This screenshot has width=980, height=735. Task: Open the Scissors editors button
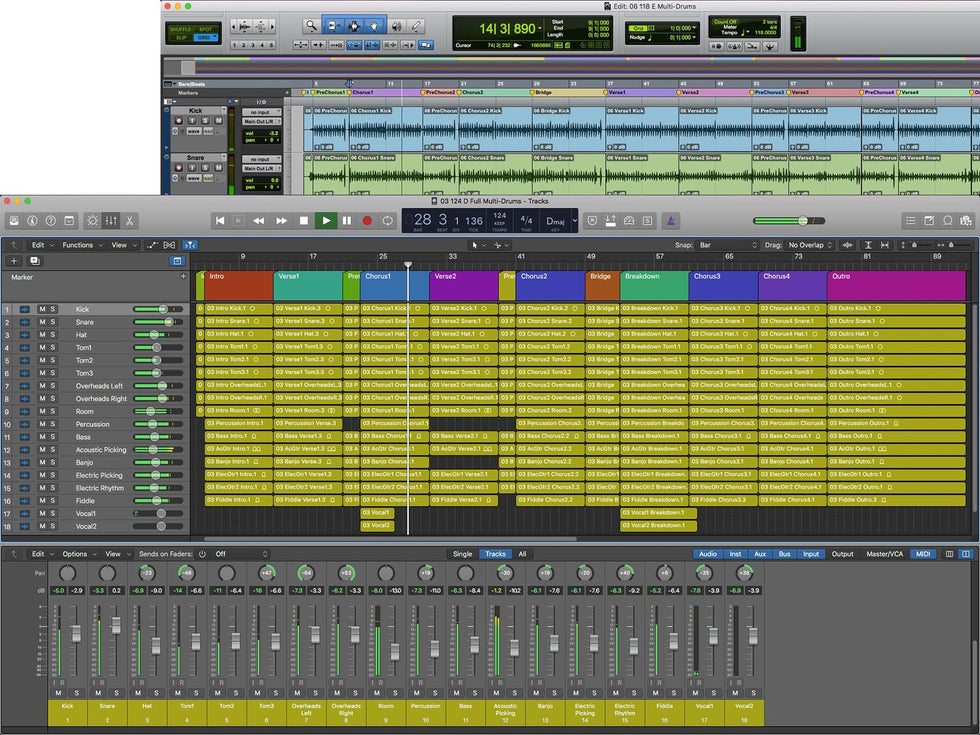pyautogui.click(x=130, y=220)
